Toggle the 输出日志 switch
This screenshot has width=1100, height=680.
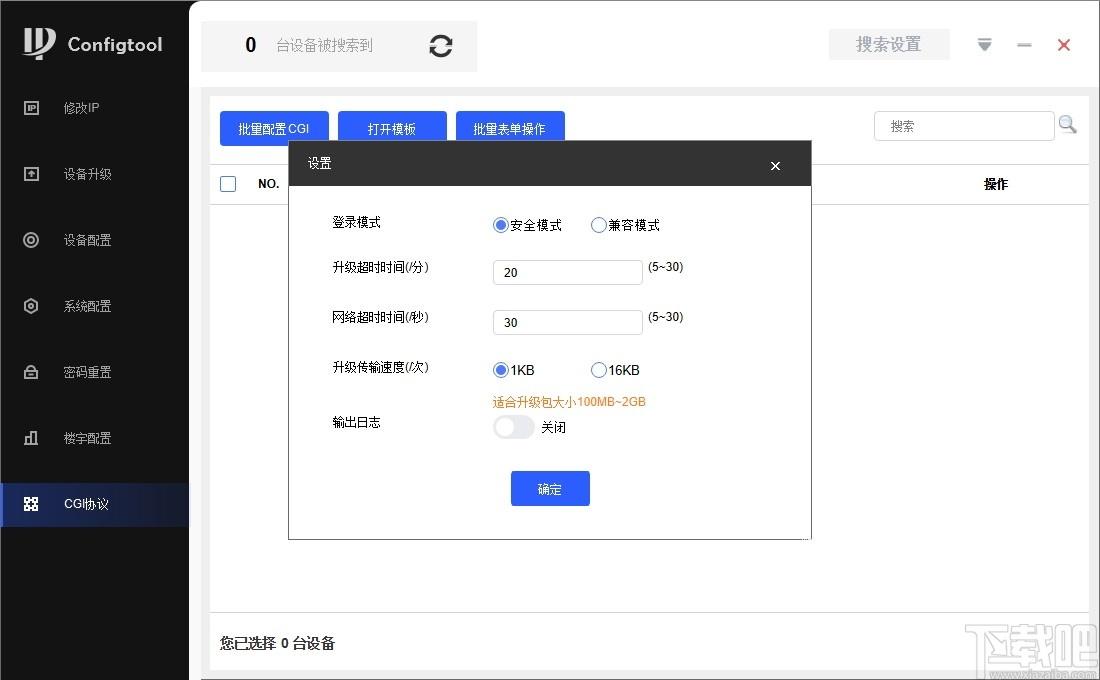(x=514, y=427)
